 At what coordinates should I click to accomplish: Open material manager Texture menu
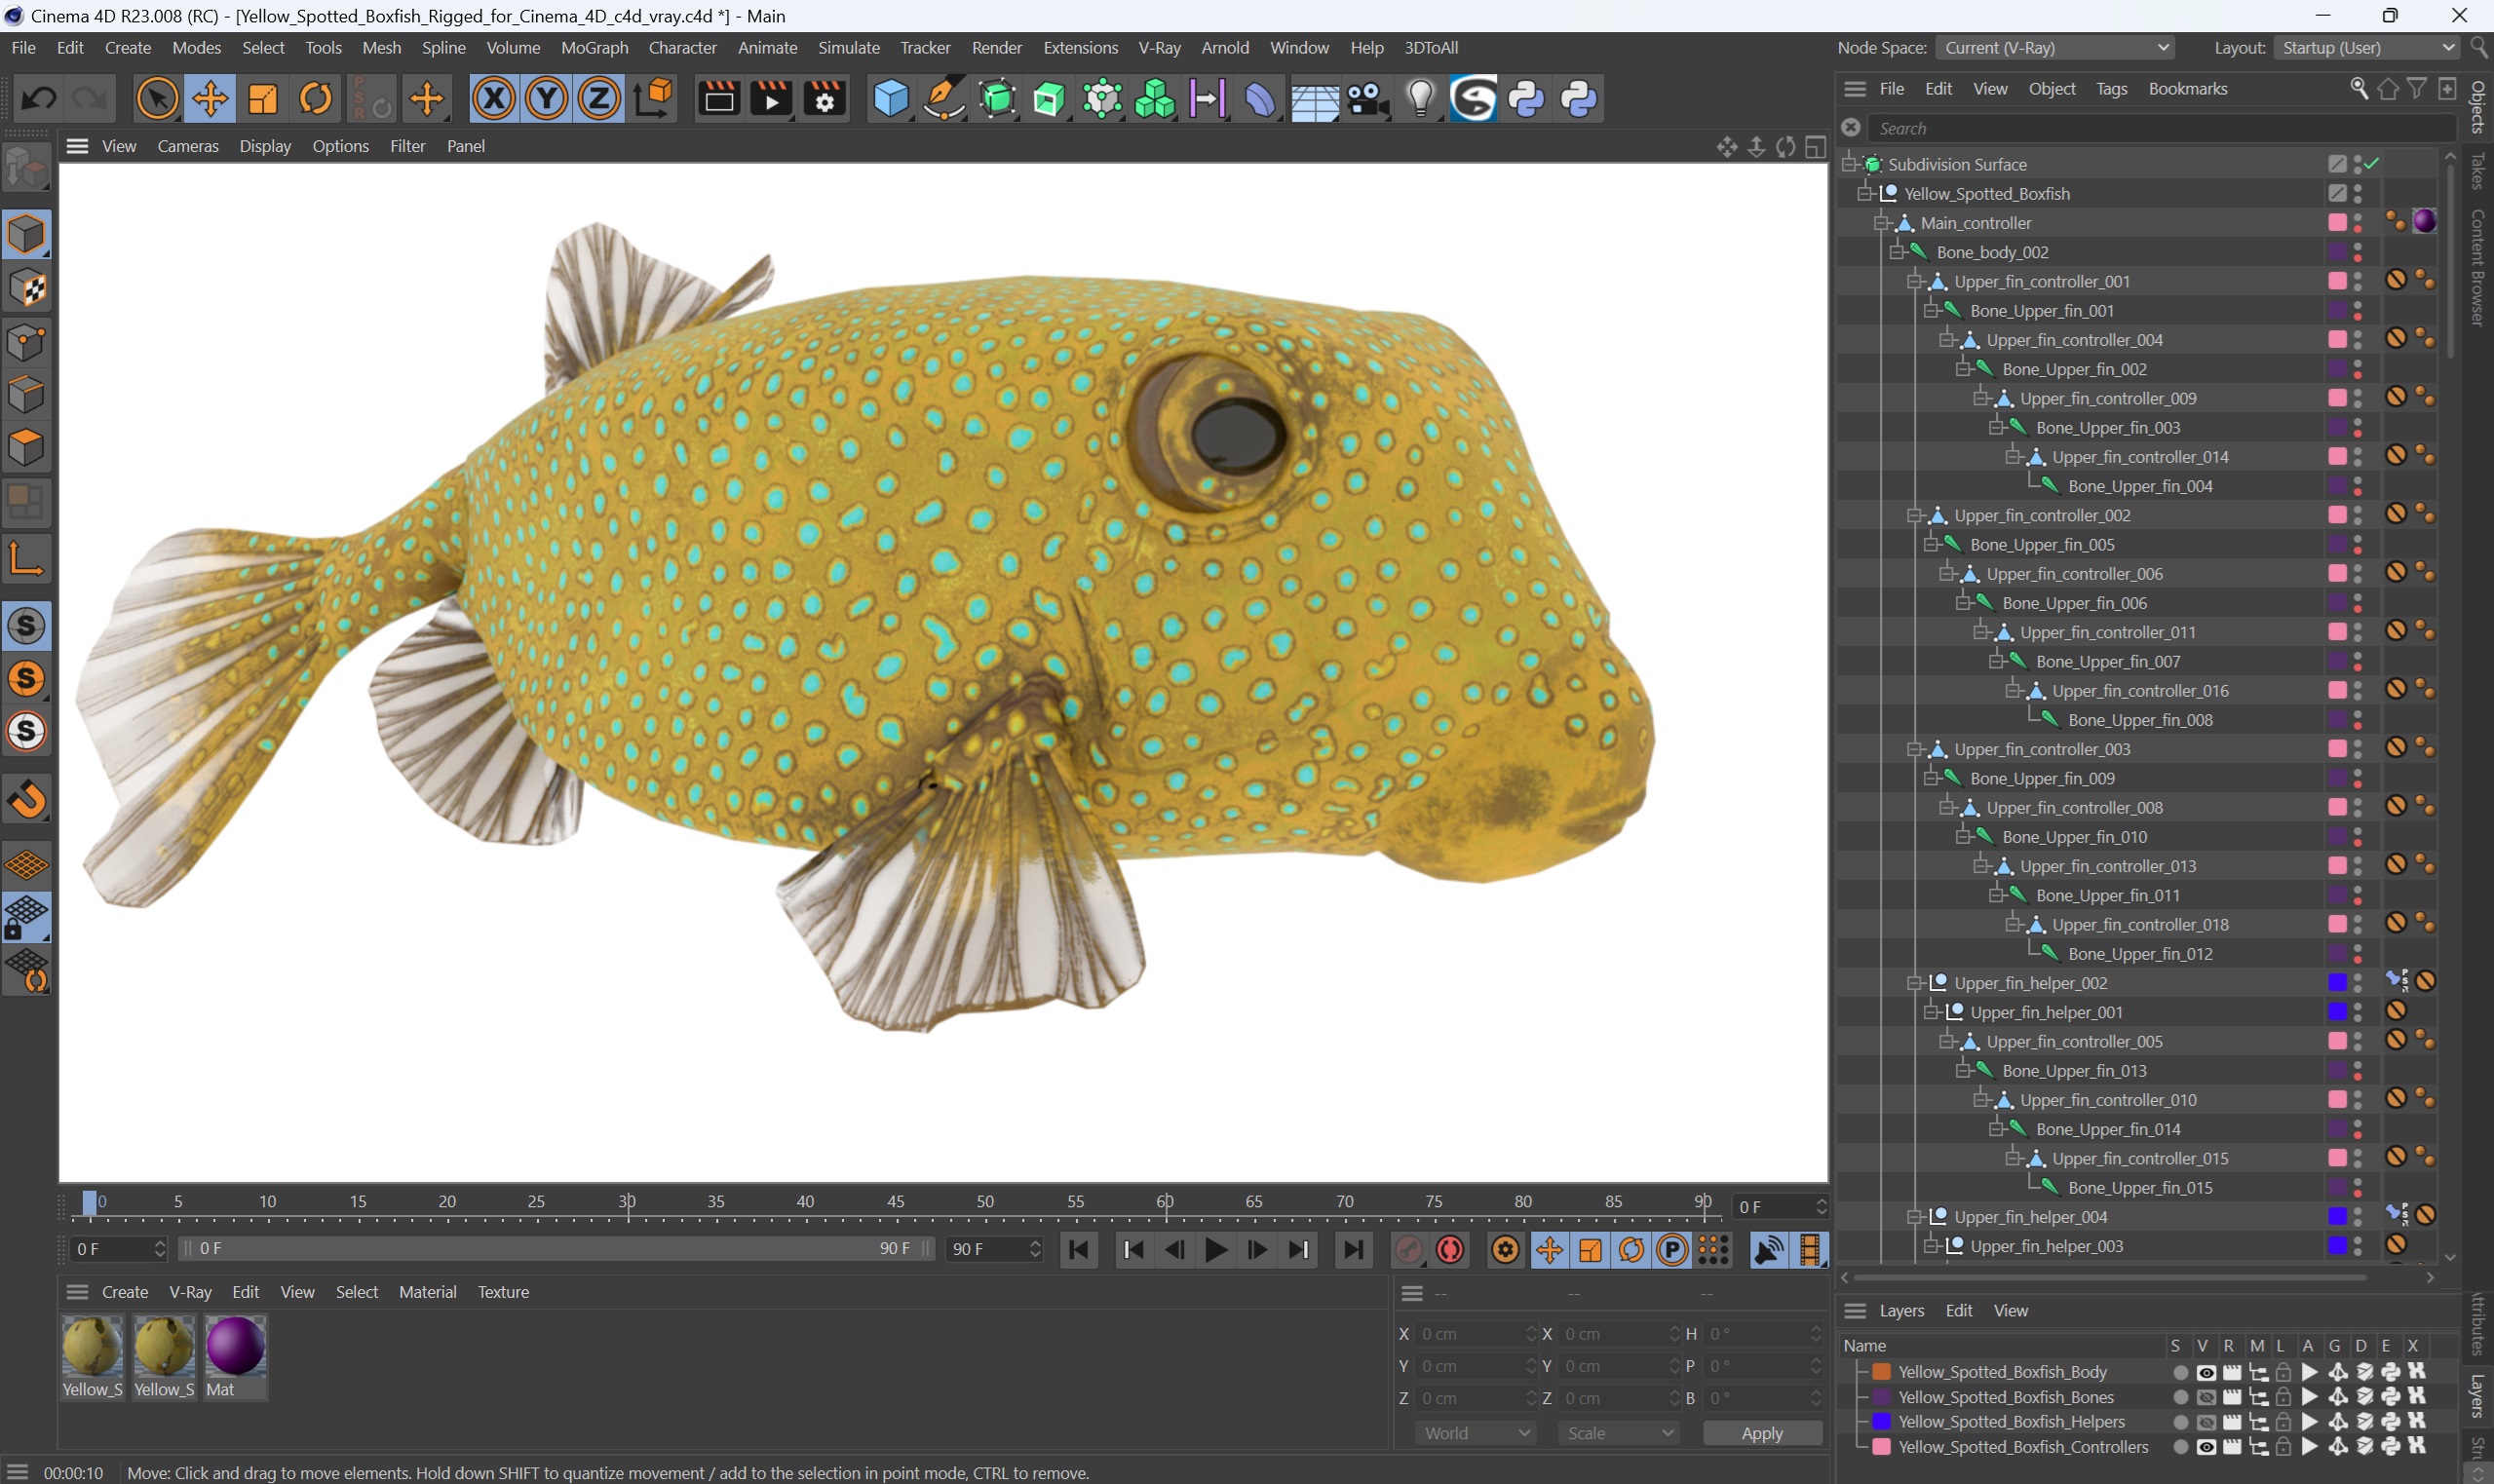tap(503, 1292)
